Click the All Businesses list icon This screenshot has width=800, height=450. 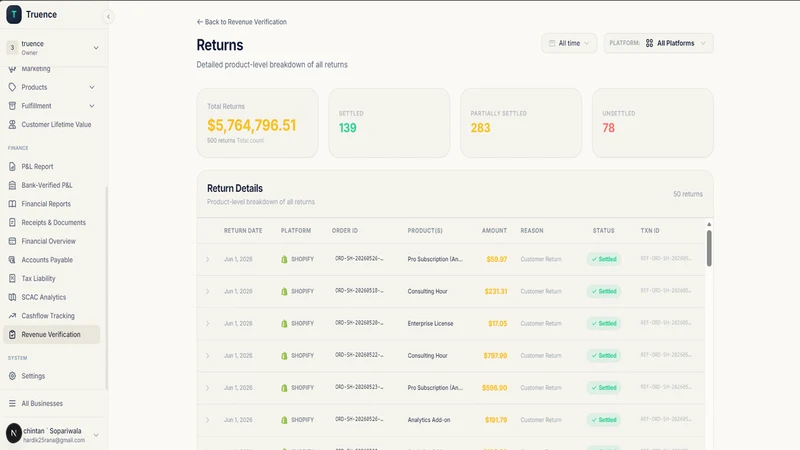12,403
